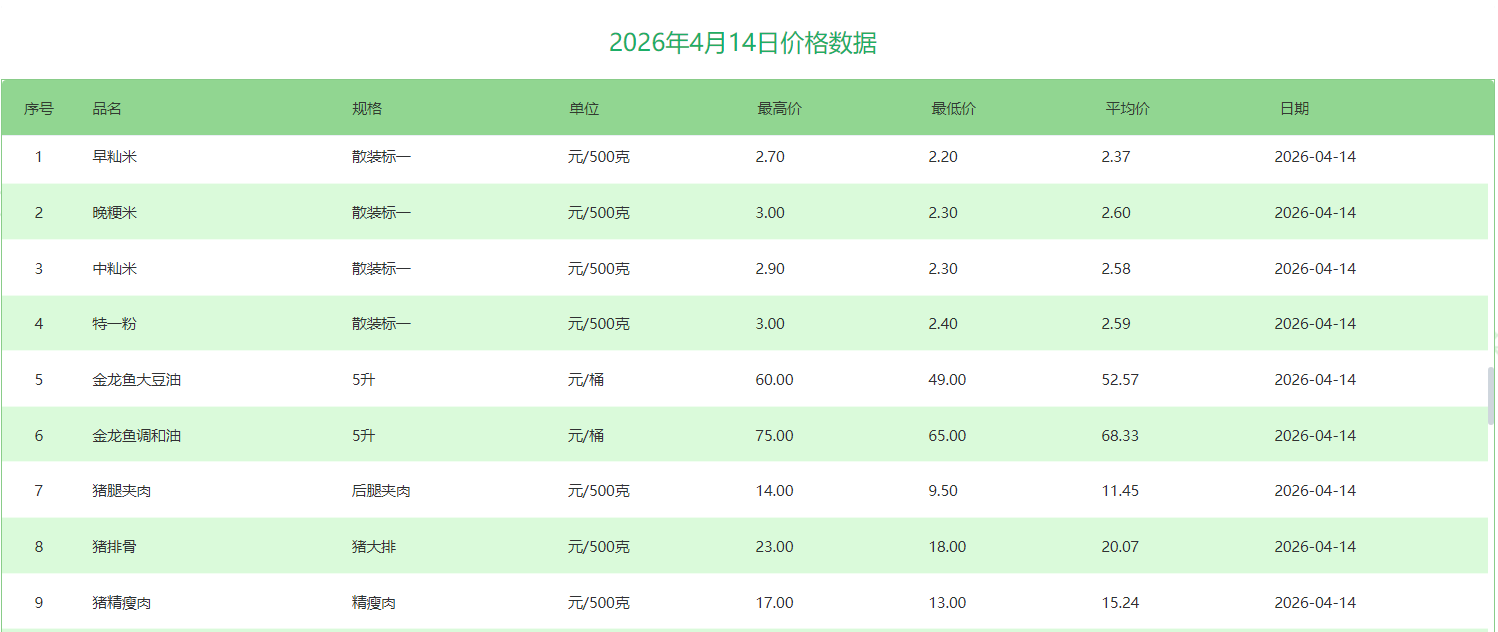This screenshot has width=1498, height=632.
Task: Select the 后腿夹肉 specification cell
Action: click(381, 491)
